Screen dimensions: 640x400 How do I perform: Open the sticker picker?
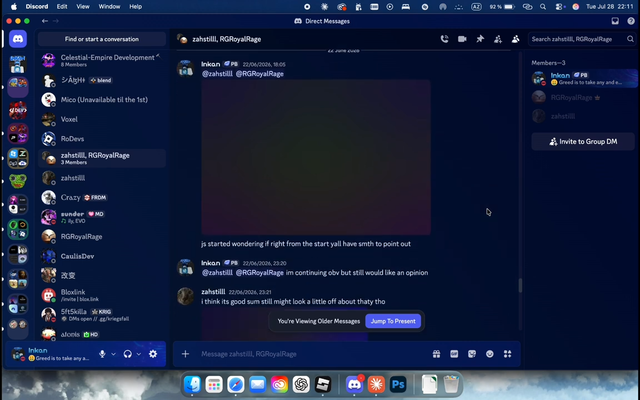pyautogui.click(x=472, y=354)
